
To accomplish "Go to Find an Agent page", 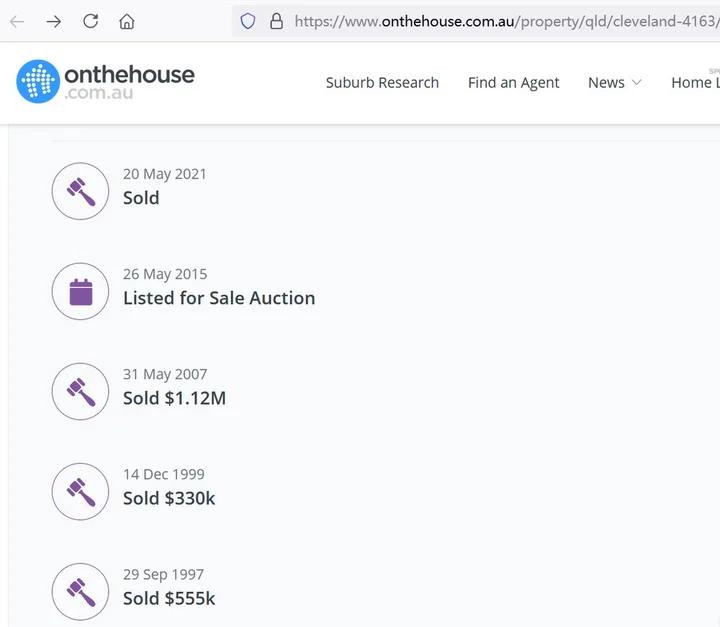I will click(513, 83).
